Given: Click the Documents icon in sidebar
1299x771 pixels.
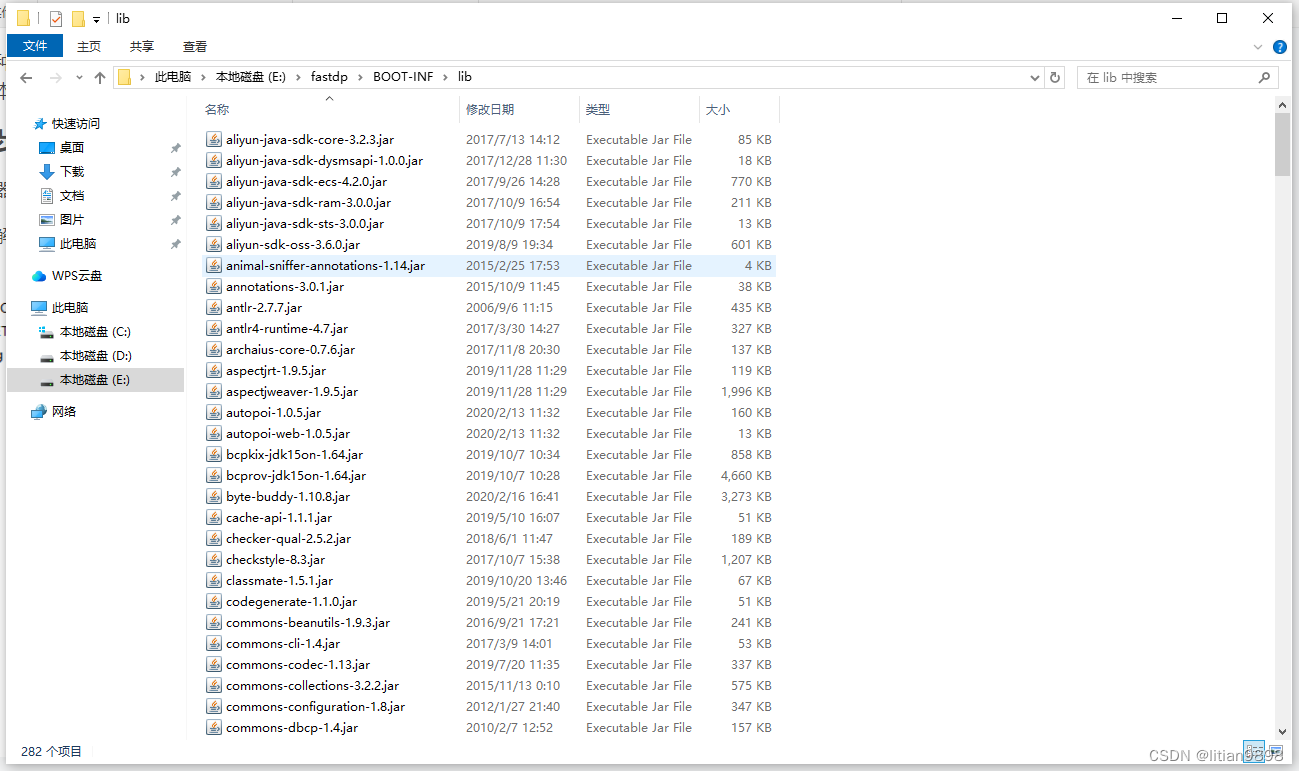Looking at the screenshot, I should pyautogui.click(x=47, y=196).
